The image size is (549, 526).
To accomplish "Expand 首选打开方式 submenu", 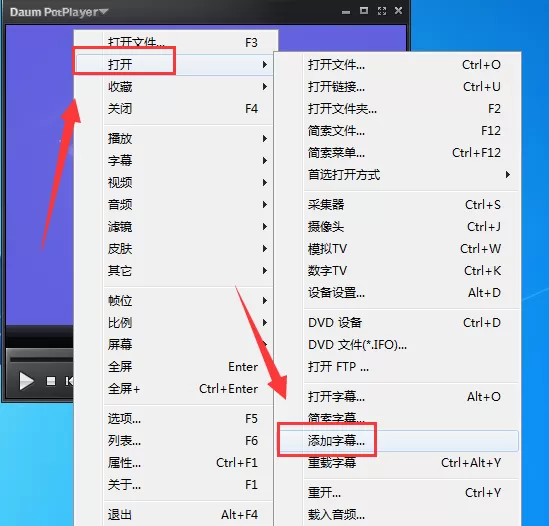I will coord(397,175).
